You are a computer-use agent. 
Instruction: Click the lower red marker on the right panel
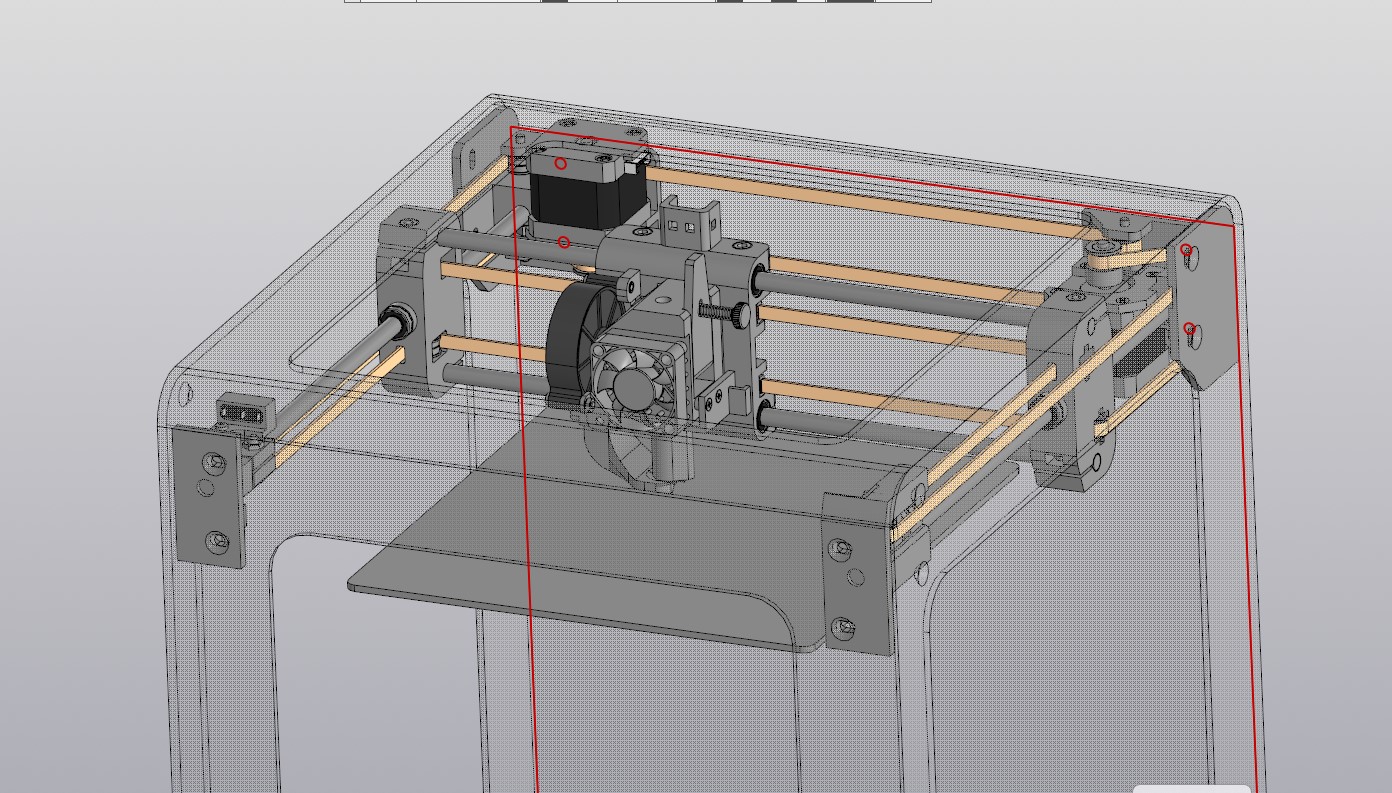1188,327
